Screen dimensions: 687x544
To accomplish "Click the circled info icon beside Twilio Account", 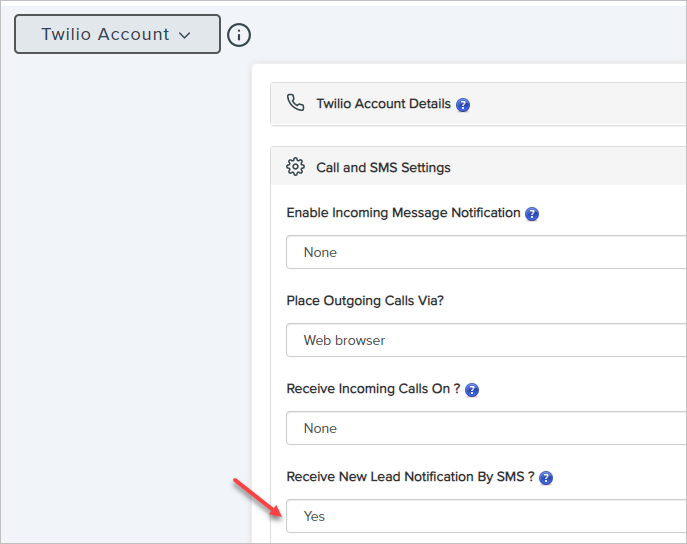I will pos(239,35).
